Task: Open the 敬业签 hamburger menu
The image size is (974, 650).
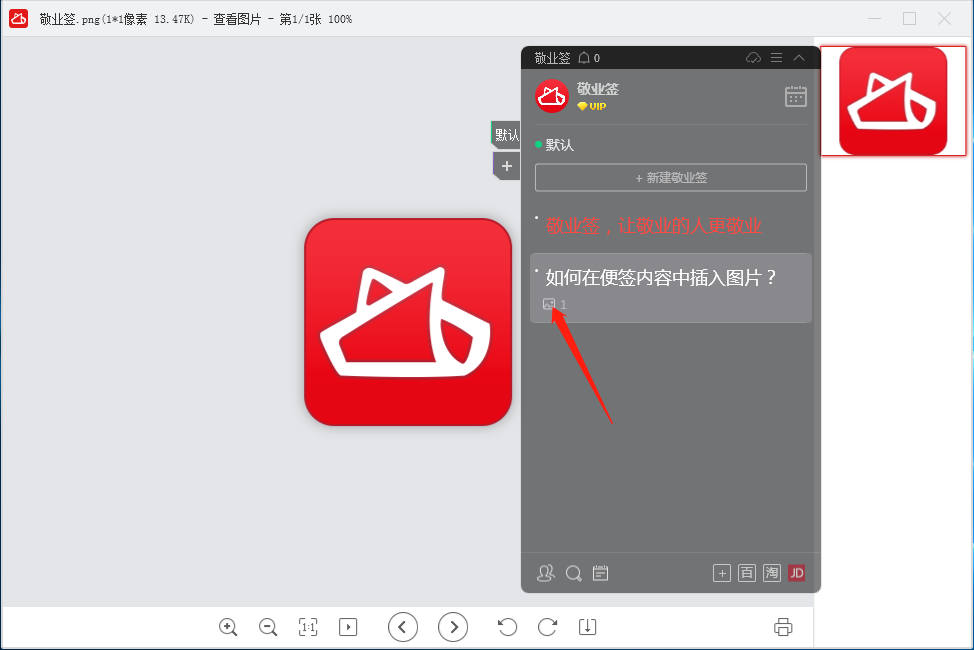Action: pos(776,58)
